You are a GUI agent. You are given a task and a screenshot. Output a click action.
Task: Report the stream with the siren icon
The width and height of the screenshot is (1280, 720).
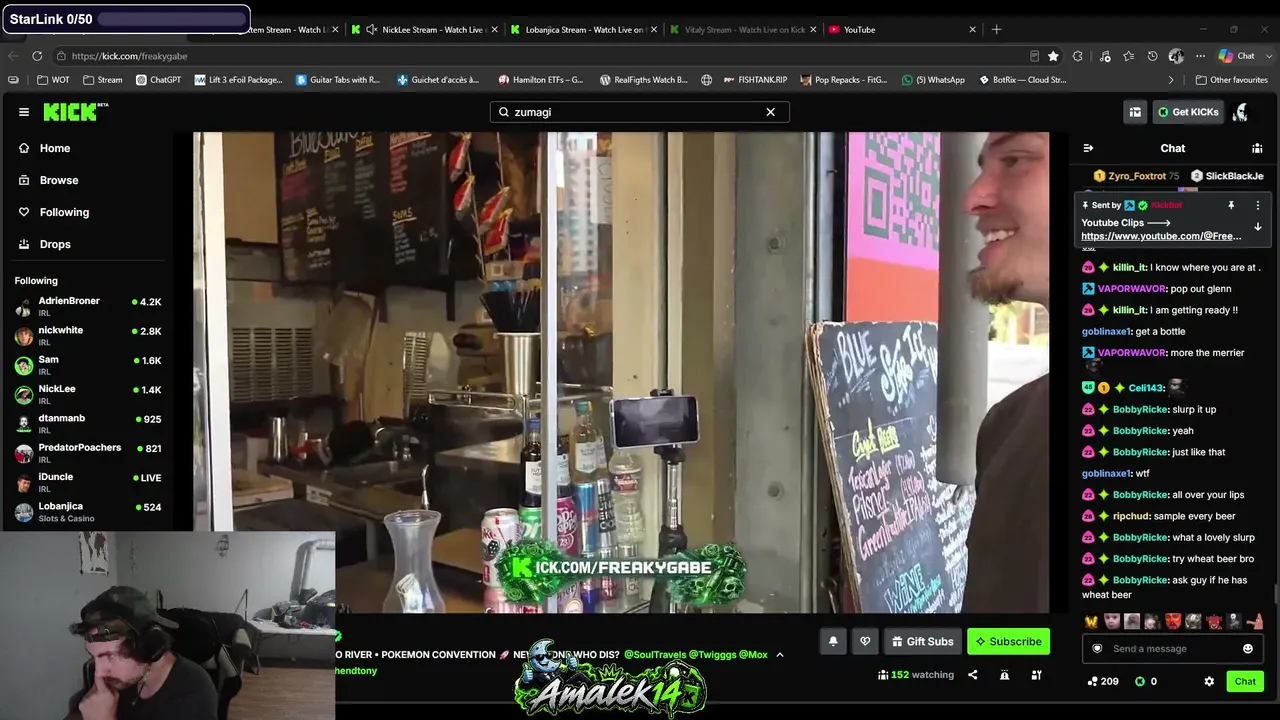click(1004, 675)
